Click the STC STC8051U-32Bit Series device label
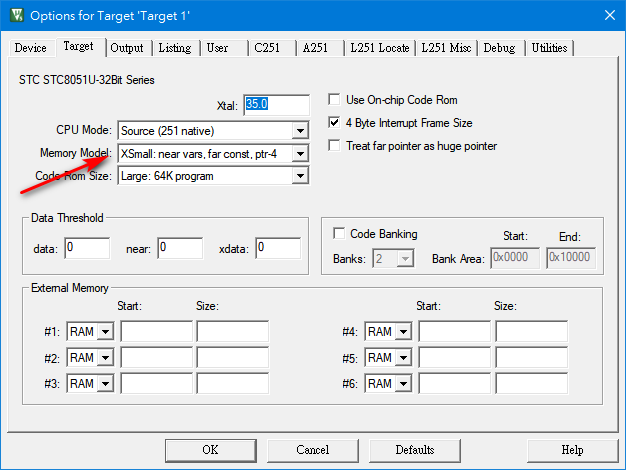Image resolution: width=626 pixels, height=470 pixels. [x=87, y=80]
